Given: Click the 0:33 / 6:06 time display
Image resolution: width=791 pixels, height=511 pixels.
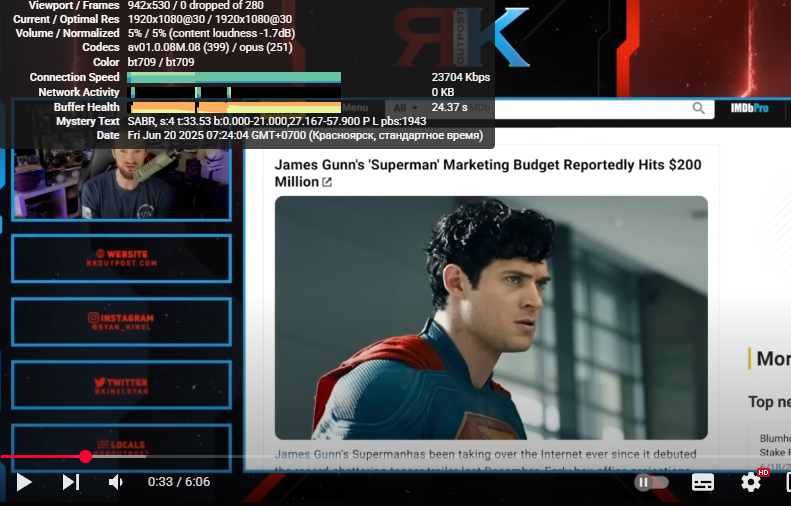Looking at the screenshot, I should (179, 482).
